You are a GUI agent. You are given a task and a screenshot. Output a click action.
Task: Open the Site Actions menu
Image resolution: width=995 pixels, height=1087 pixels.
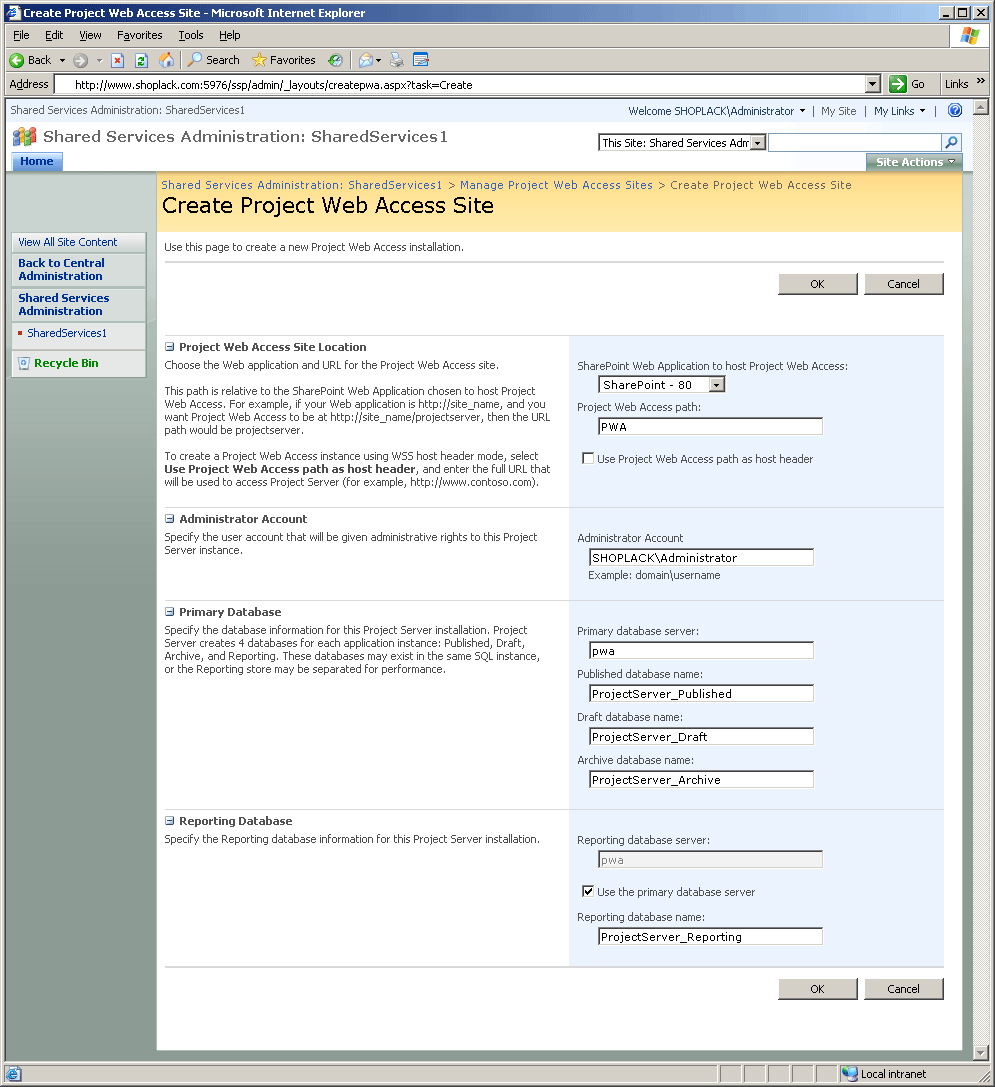pyautogui.click(x=915, y=162)
